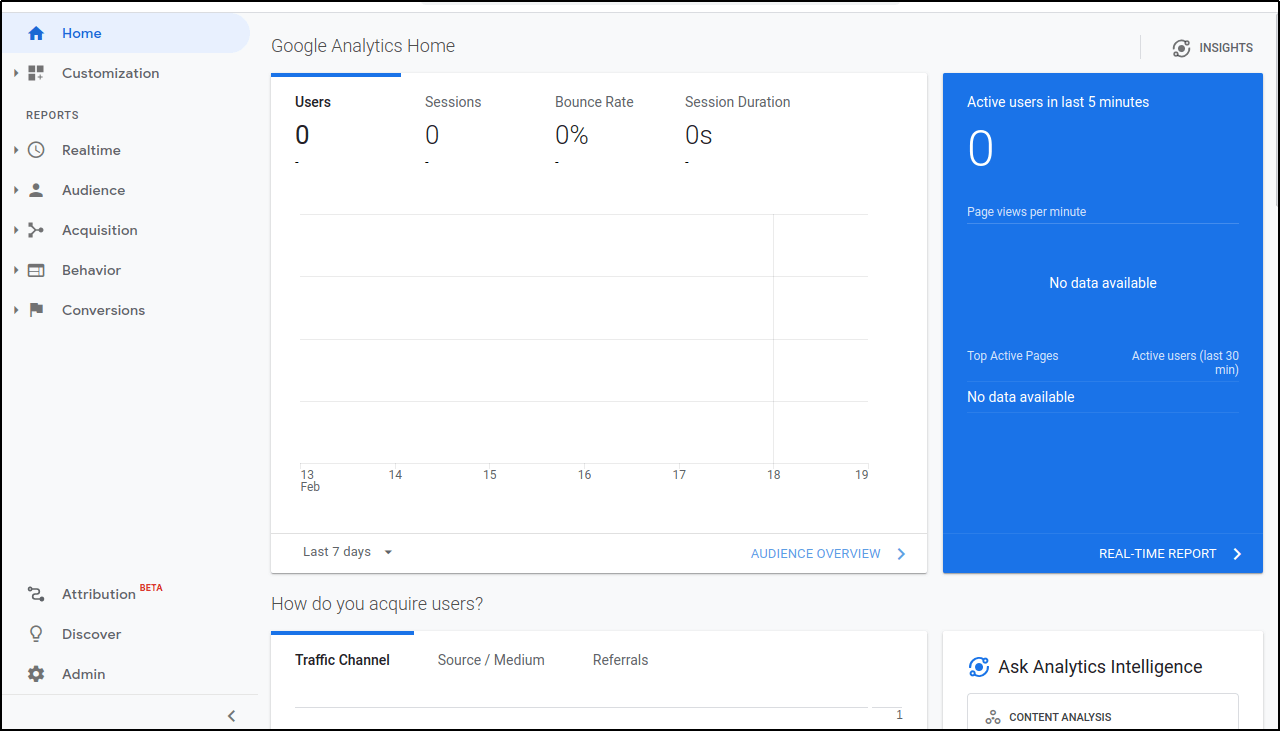Click the Customization dashboard icon
The height and width of the screenshot is (732, 1280).
coord(36,73)
